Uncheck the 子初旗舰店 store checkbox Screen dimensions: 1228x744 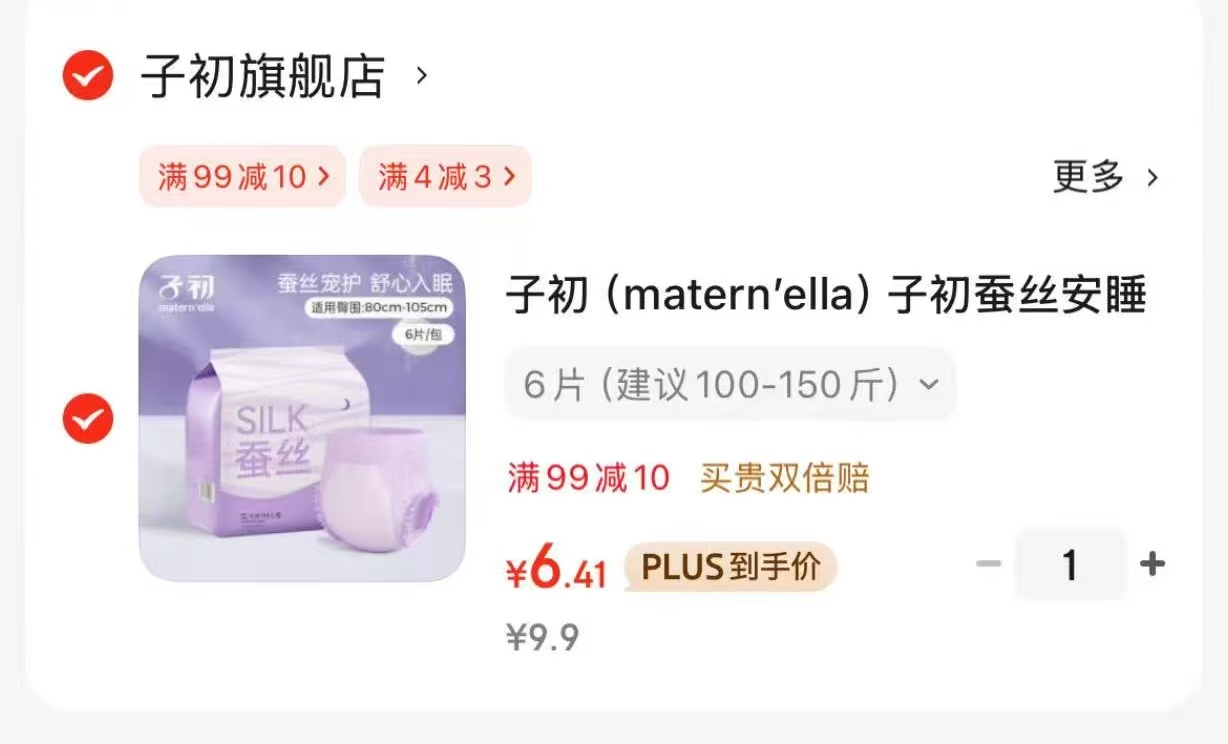(x=88, y=75)
